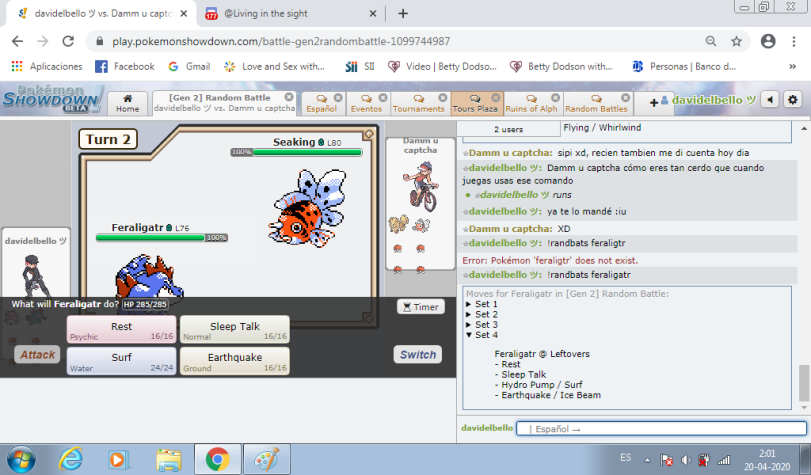Screen dimensions: 811x475
Task: Open the Chrome three-dot menu
Action: coord(793,41)
